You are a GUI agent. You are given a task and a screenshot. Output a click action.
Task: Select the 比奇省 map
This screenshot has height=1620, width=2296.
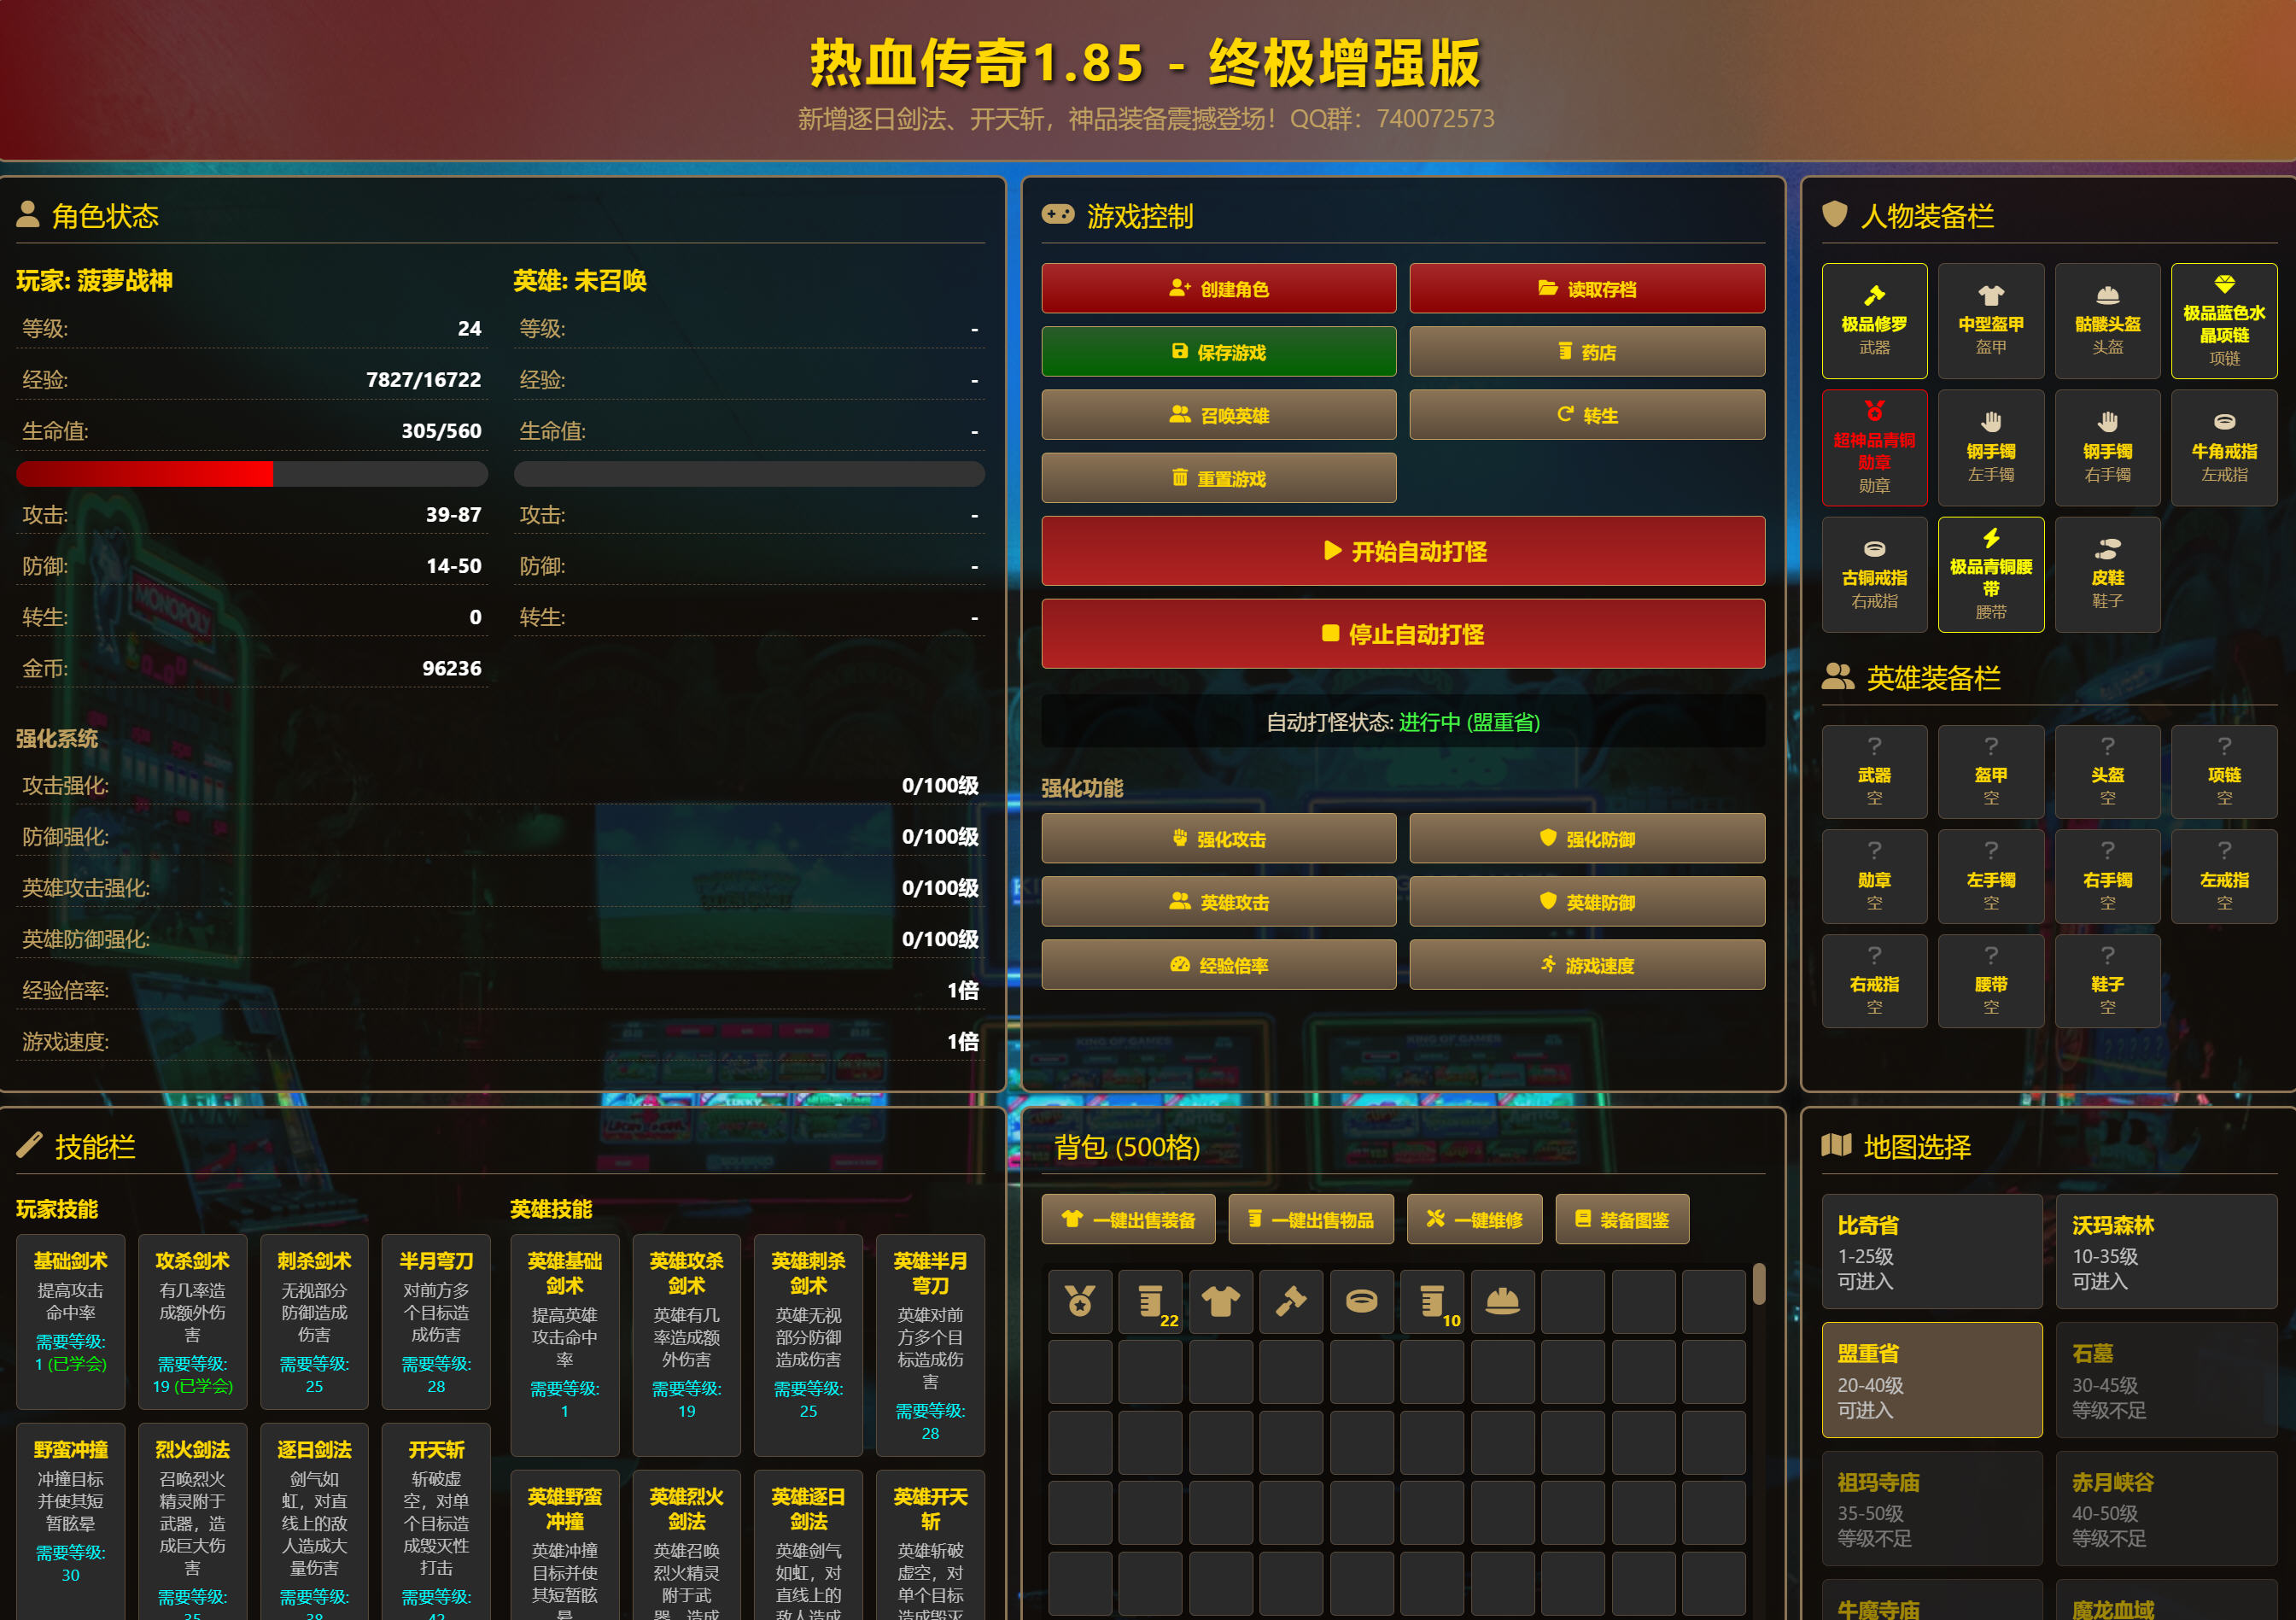click(x=1931, y=1251)
